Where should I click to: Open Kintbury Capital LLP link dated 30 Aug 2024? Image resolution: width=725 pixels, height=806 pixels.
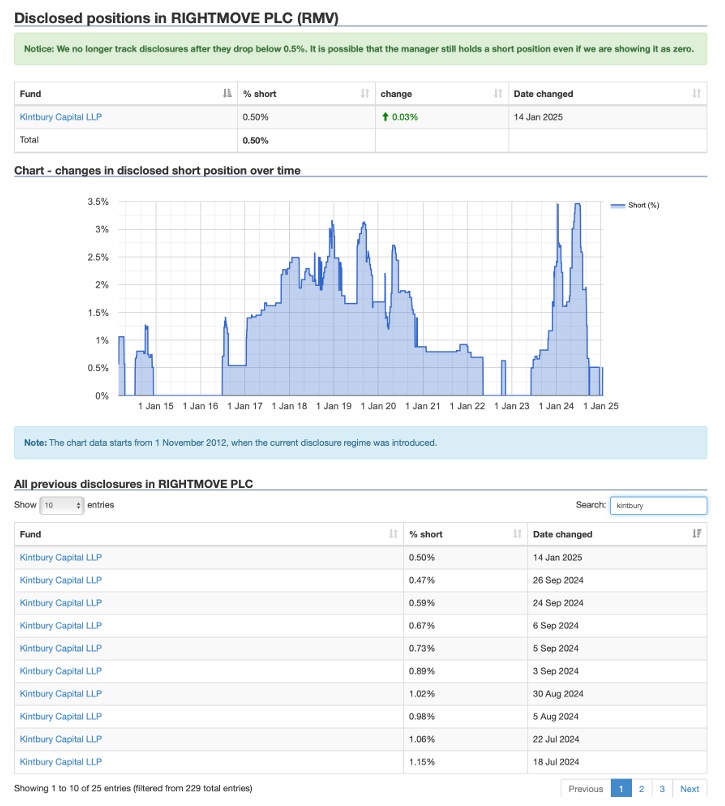pos(61,693)
